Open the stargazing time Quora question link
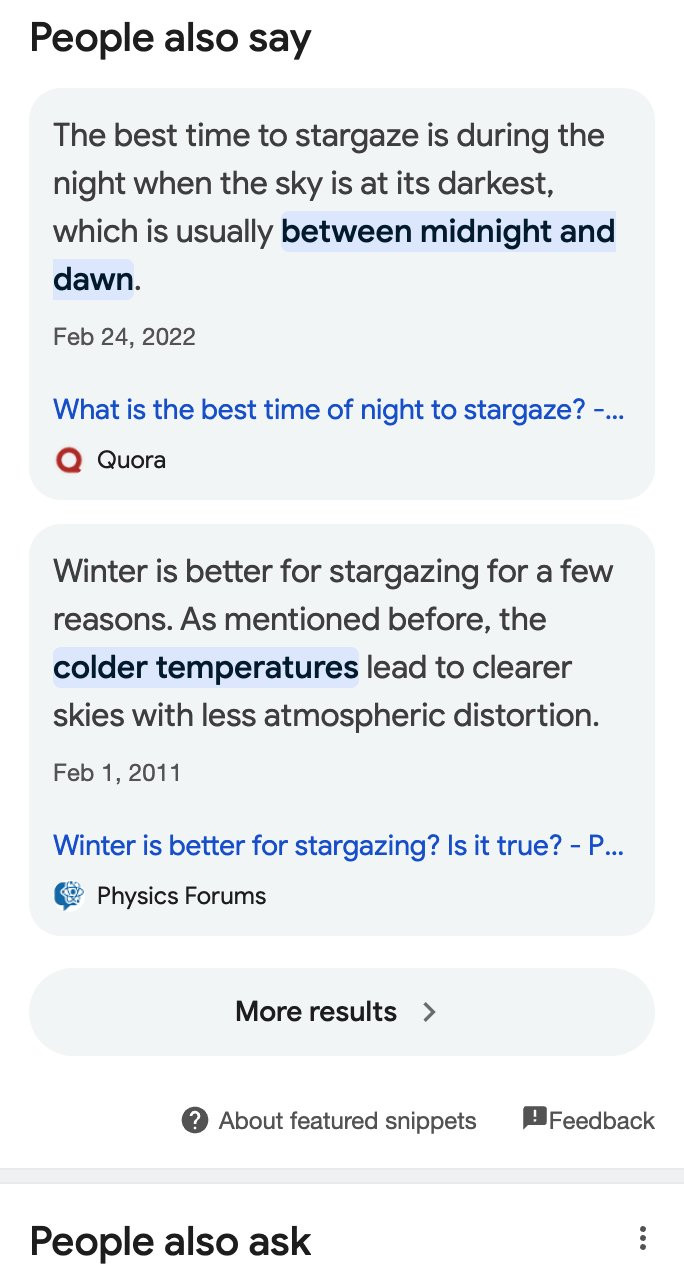Screen dimensions: 684x1286 point(338,409)
